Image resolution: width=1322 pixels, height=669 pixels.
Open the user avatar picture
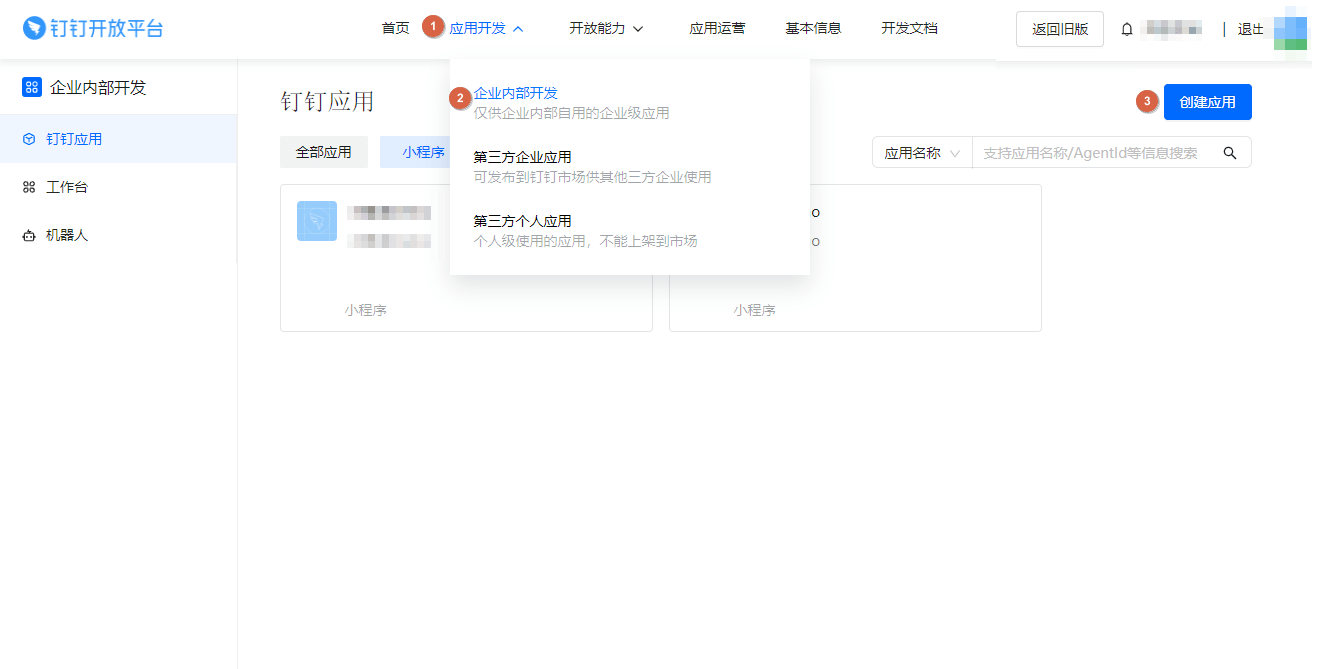pos(1290,29)
